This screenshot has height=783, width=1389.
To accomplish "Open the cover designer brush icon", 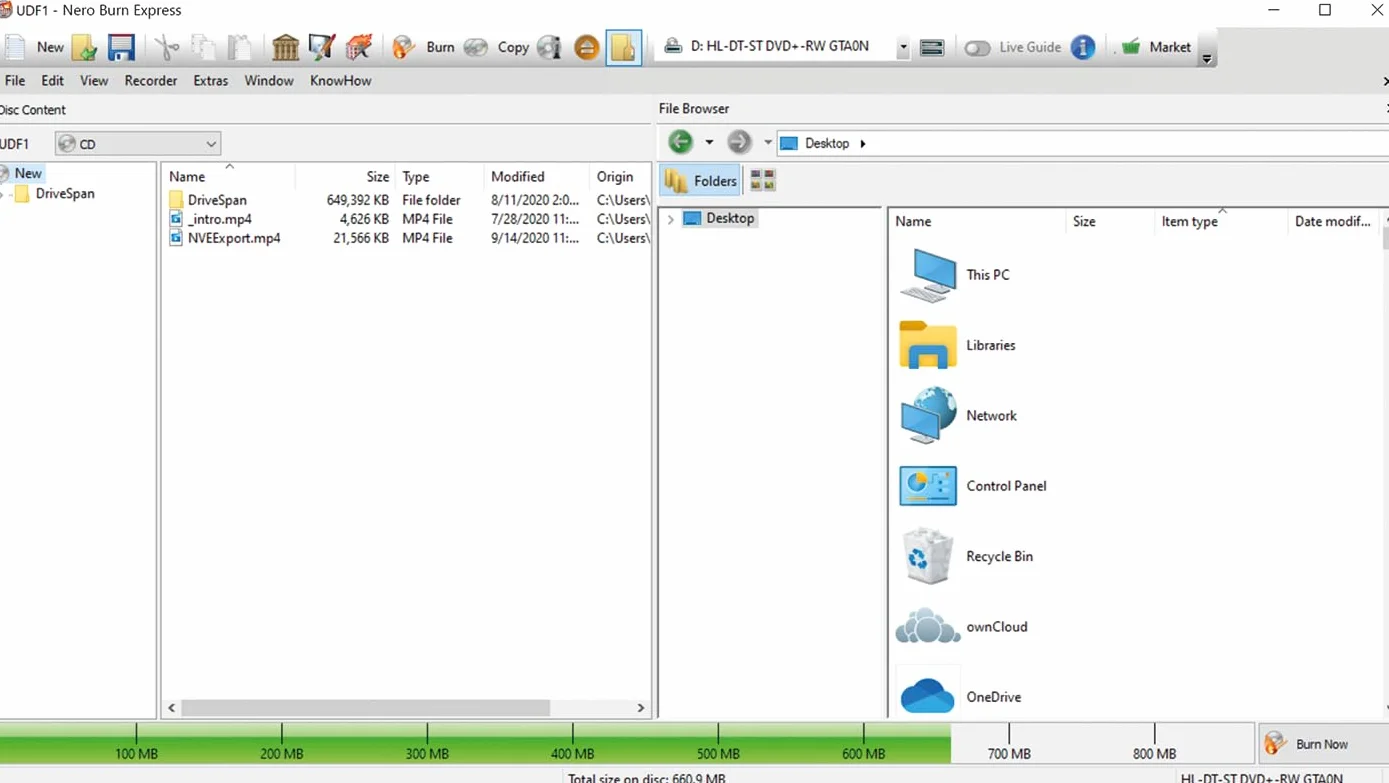I will pyautogui.click(x=322, y=47).
